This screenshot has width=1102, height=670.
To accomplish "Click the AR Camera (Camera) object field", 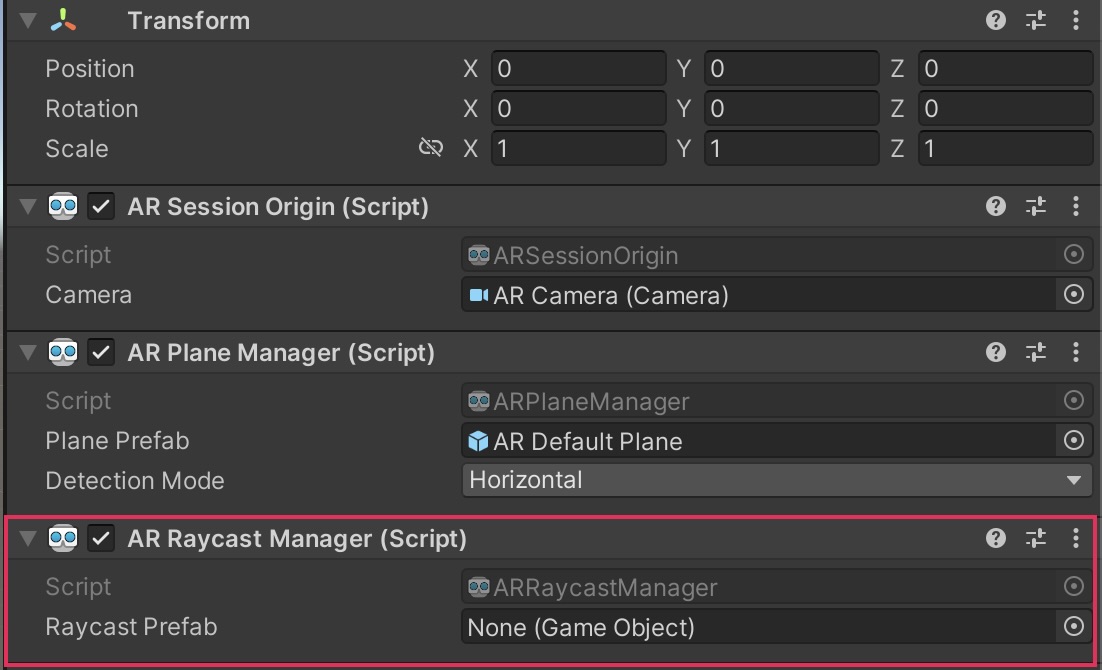I will coord(758,295).
